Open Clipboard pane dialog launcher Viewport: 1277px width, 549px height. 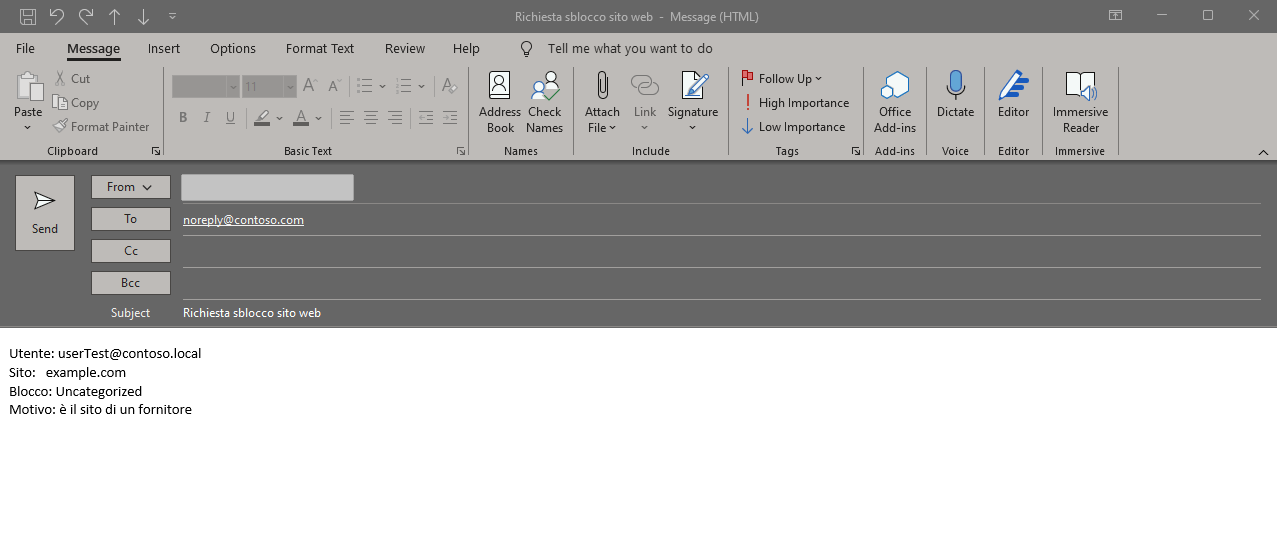coord(155,151)
